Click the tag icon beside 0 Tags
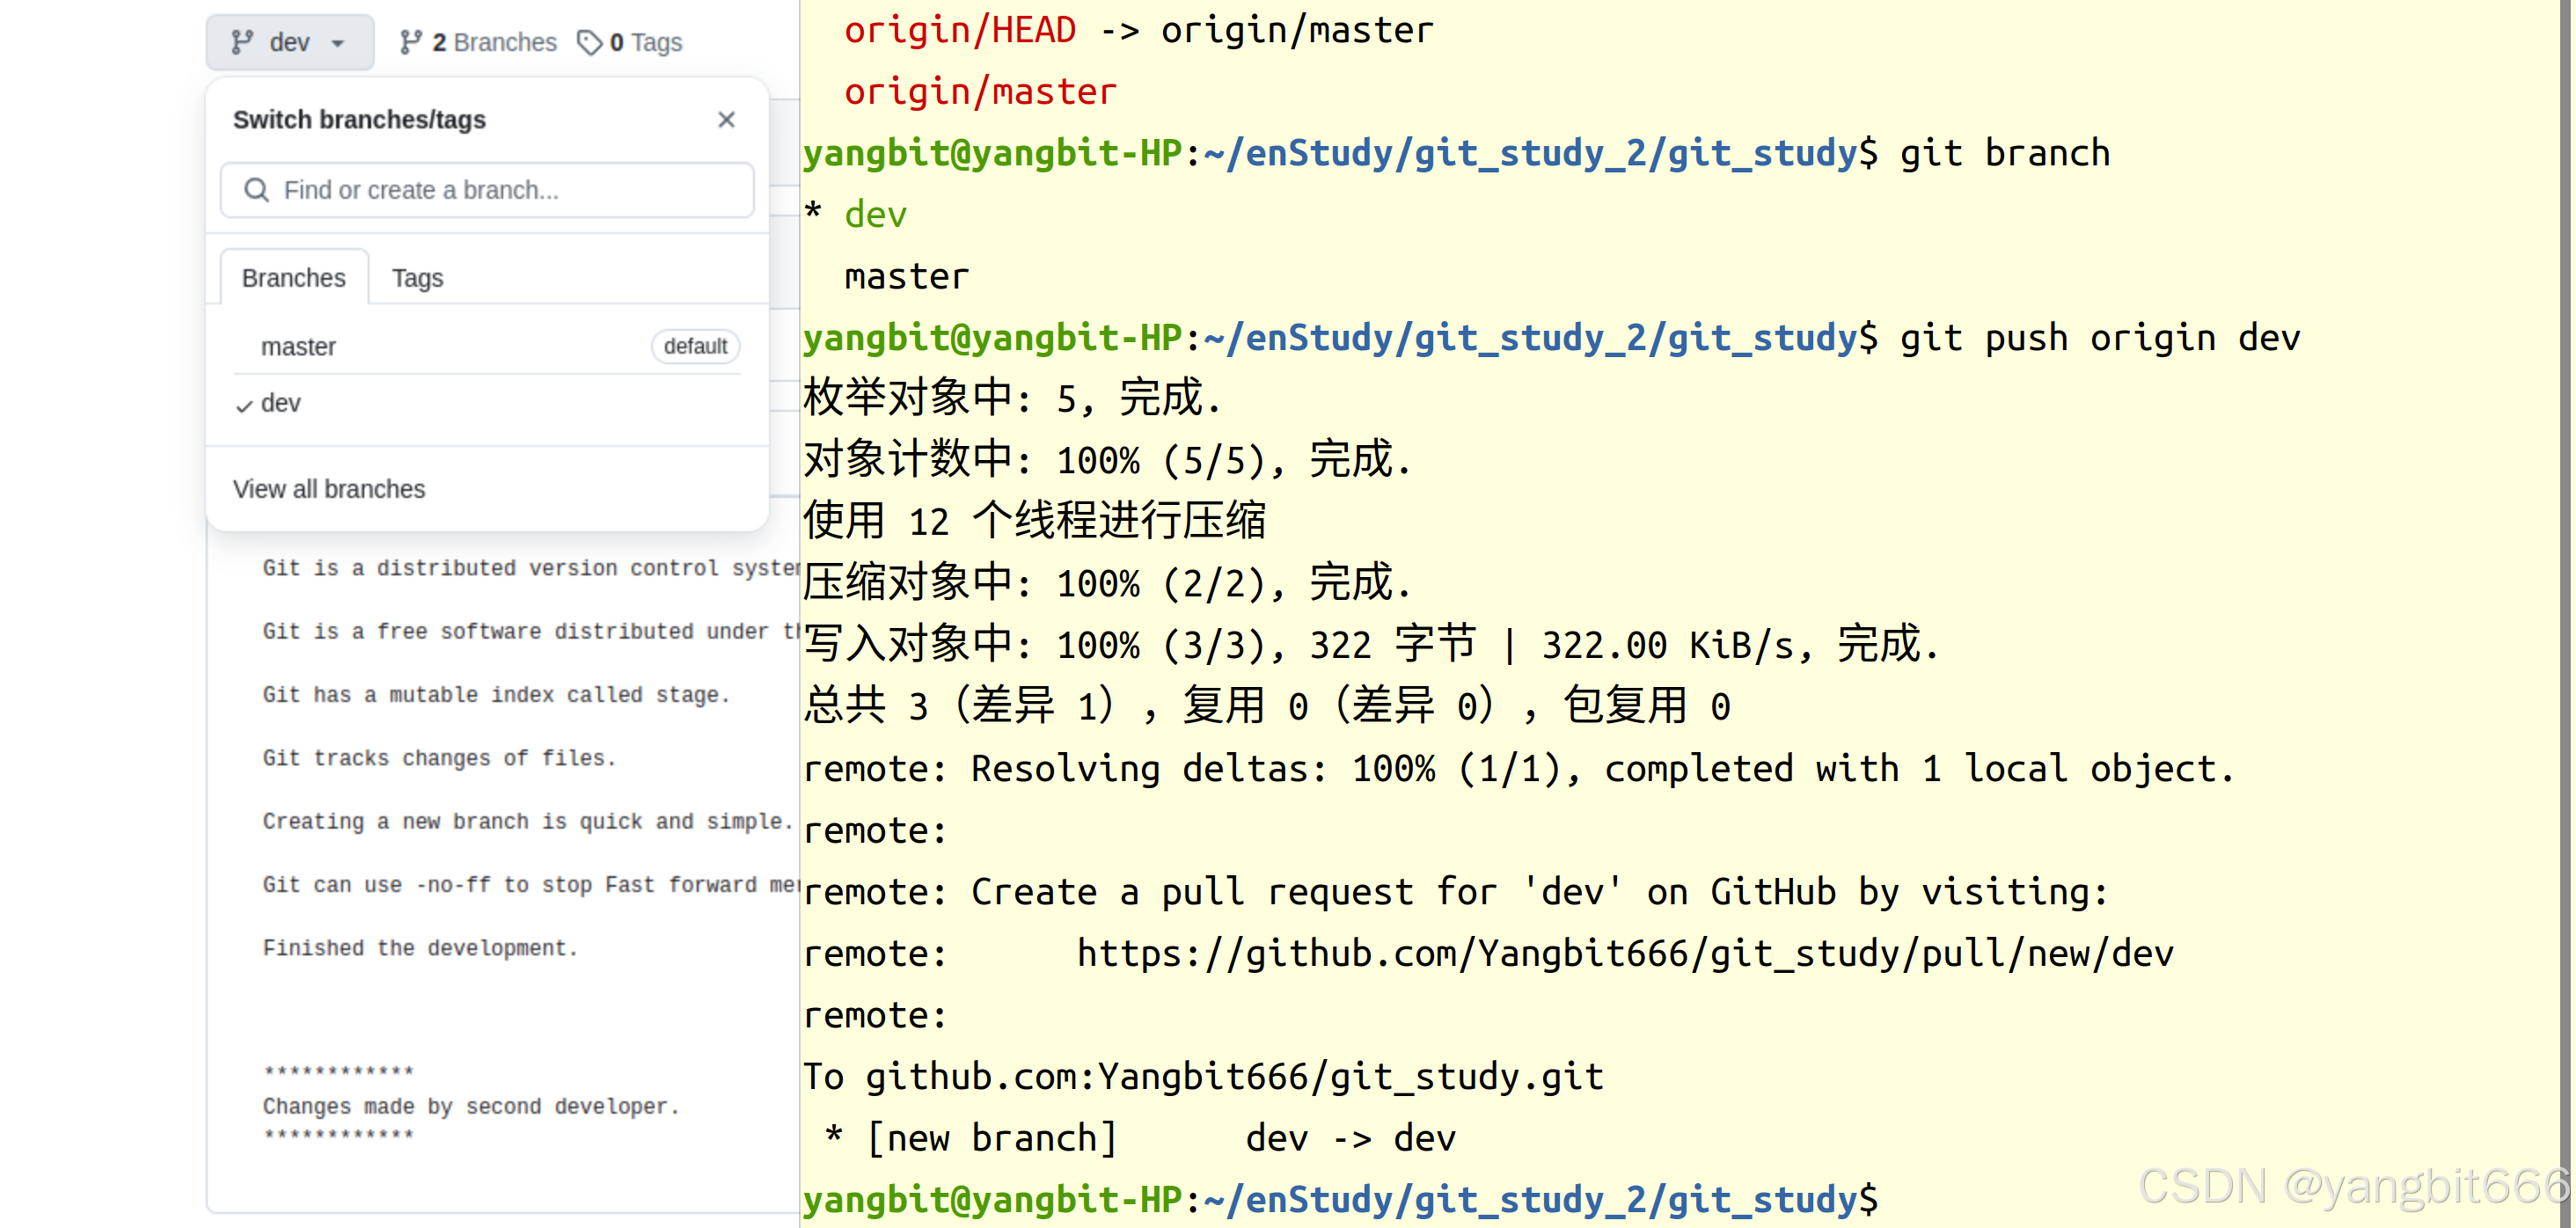 [x=590, y=42]
